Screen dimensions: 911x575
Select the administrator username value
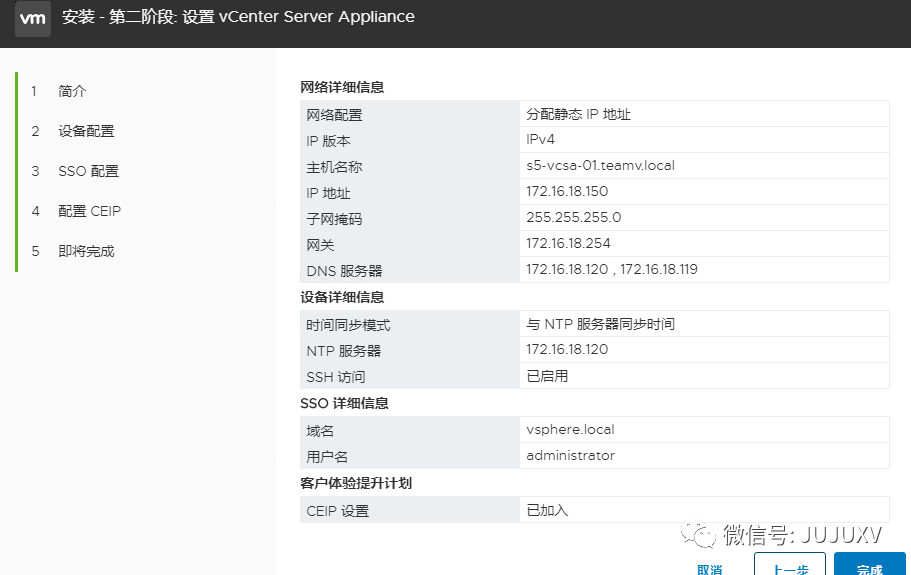(570, 455)
